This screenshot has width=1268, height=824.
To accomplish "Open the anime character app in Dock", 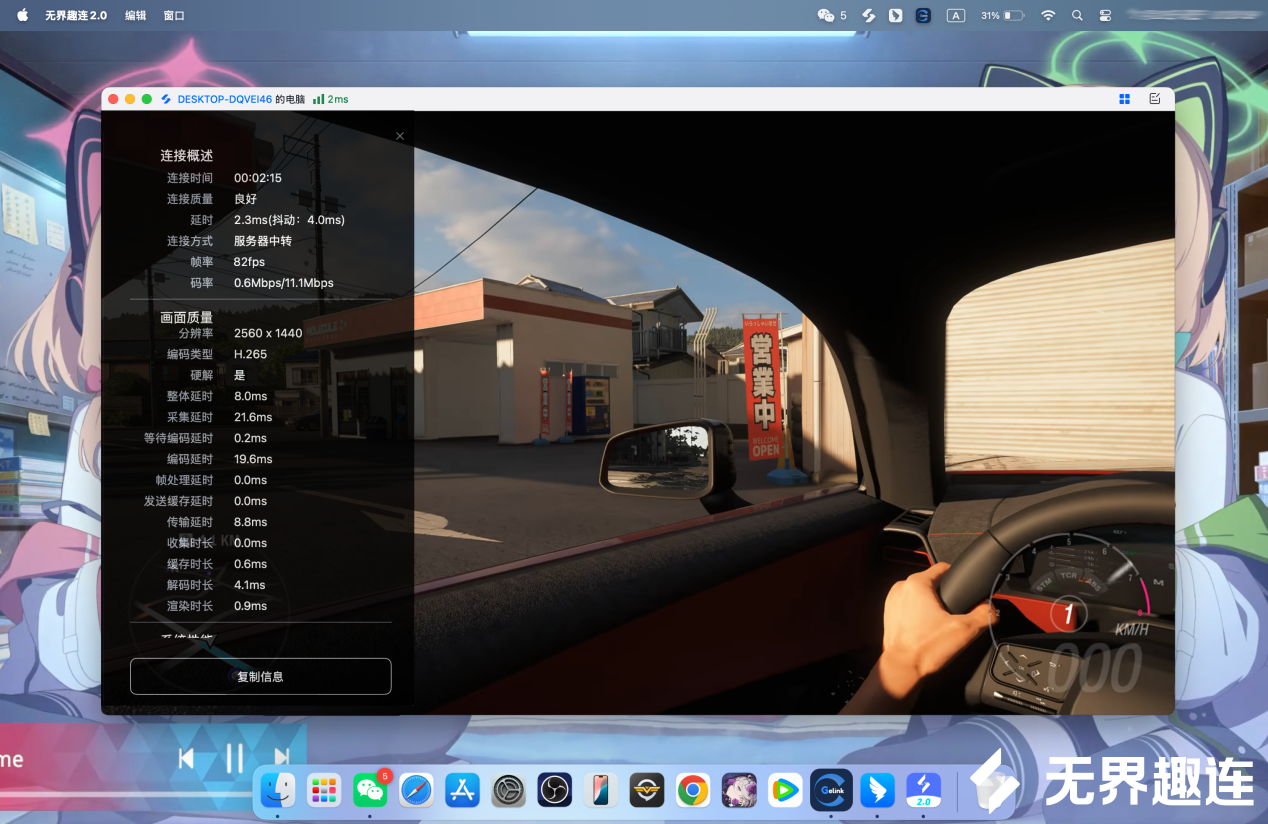I will (739, 790).
